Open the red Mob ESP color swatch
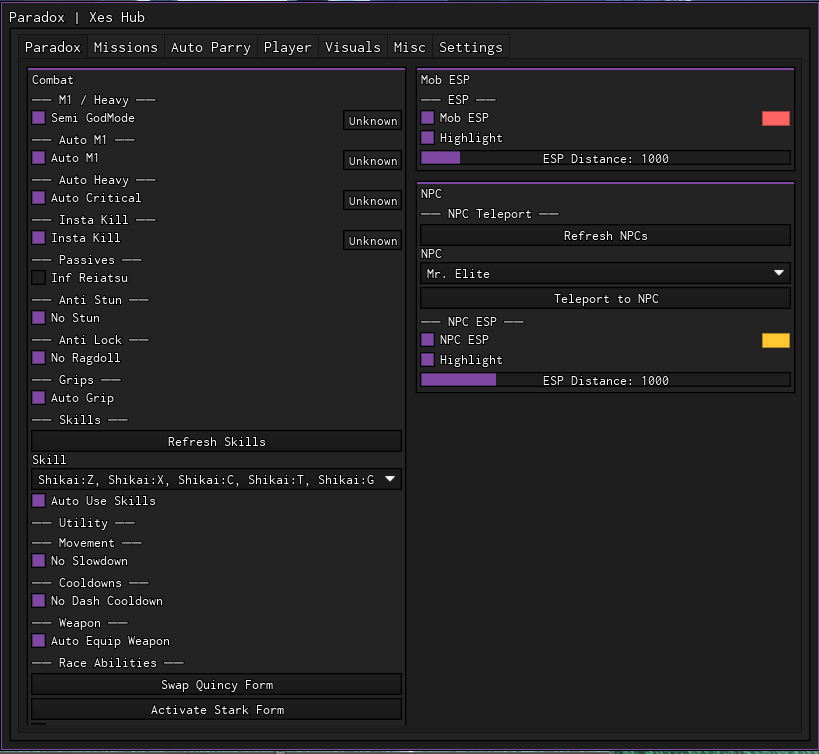This screenshot has width=819, height=754. pos(776,119)
